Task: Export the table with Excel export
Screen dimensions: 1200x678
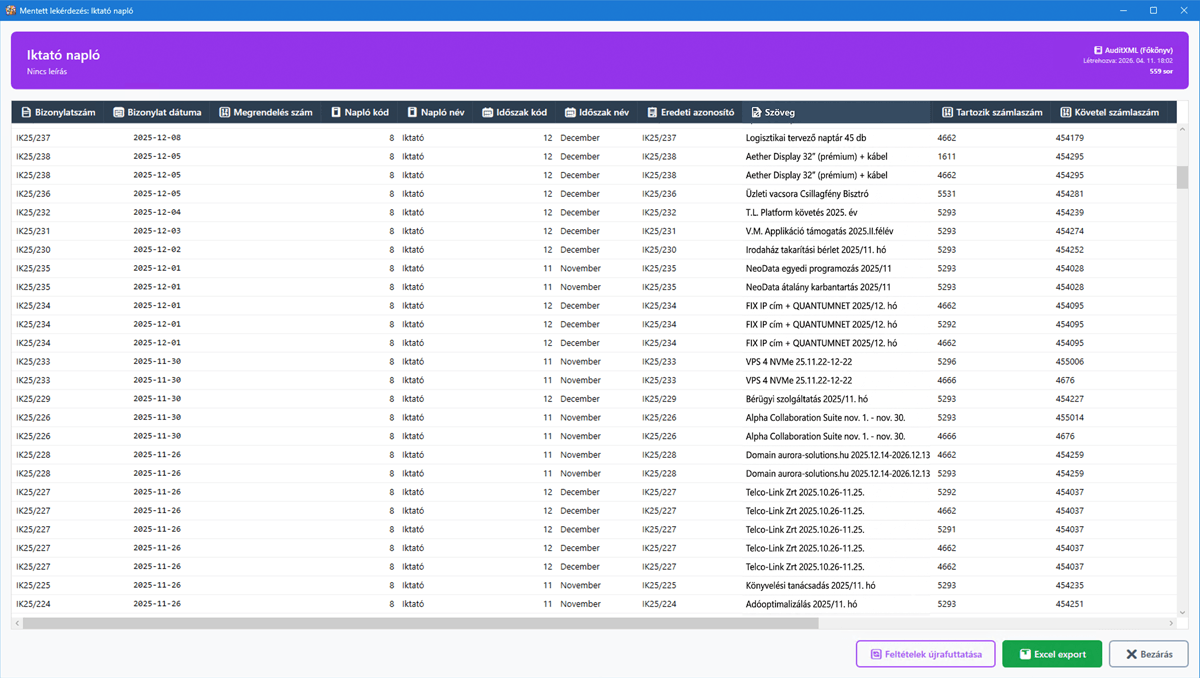Action: pyautogui.click(x=1051, y=654)
